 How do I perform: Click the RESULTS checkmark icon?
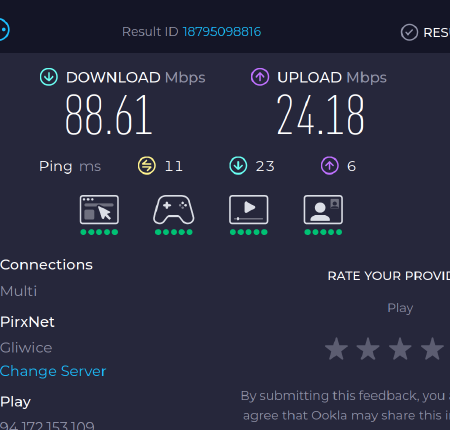click(409, 32)
